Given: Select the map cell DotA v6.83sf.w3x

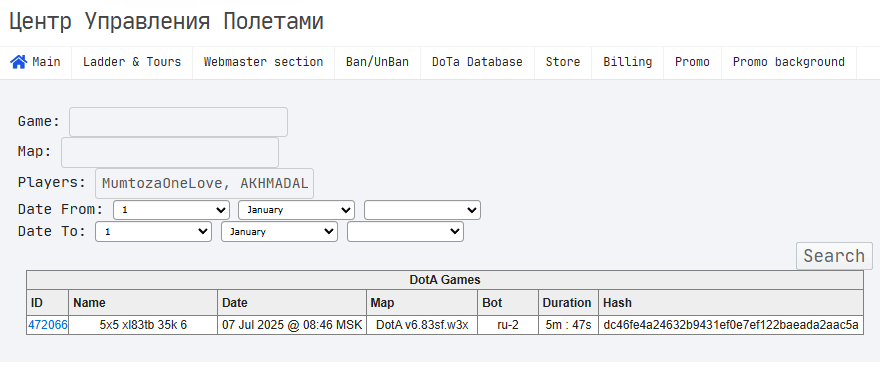Looking at the screenshot, I should point(422,325).
